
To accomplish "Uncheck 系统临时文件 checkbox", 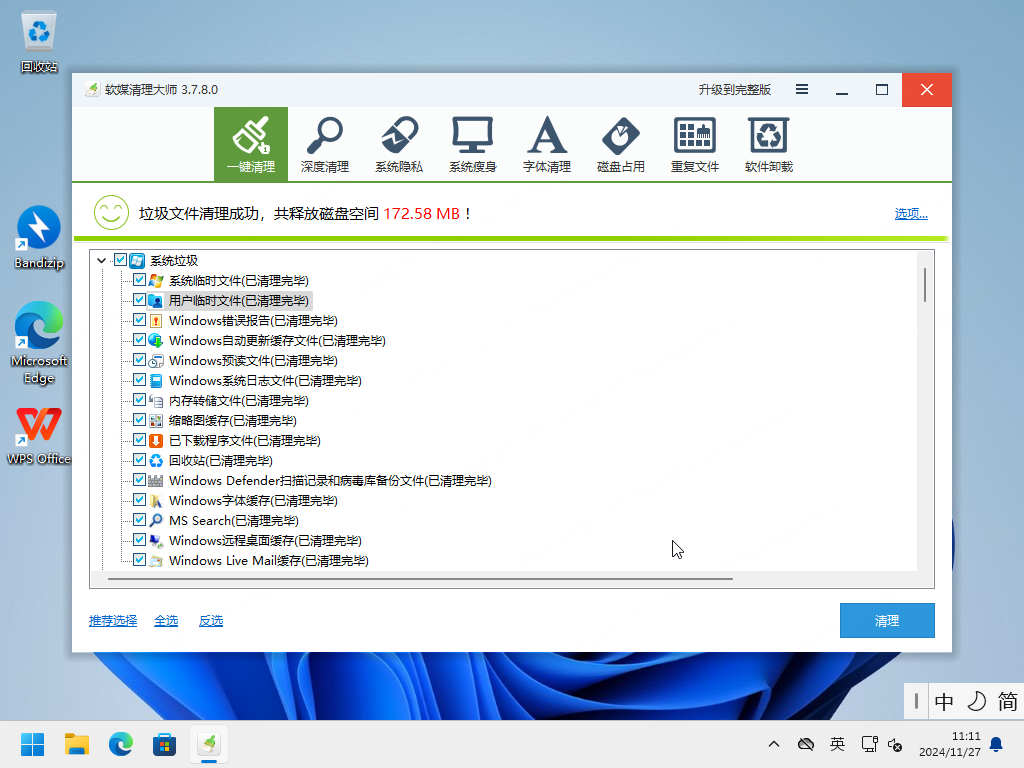I will coord(139,280).
